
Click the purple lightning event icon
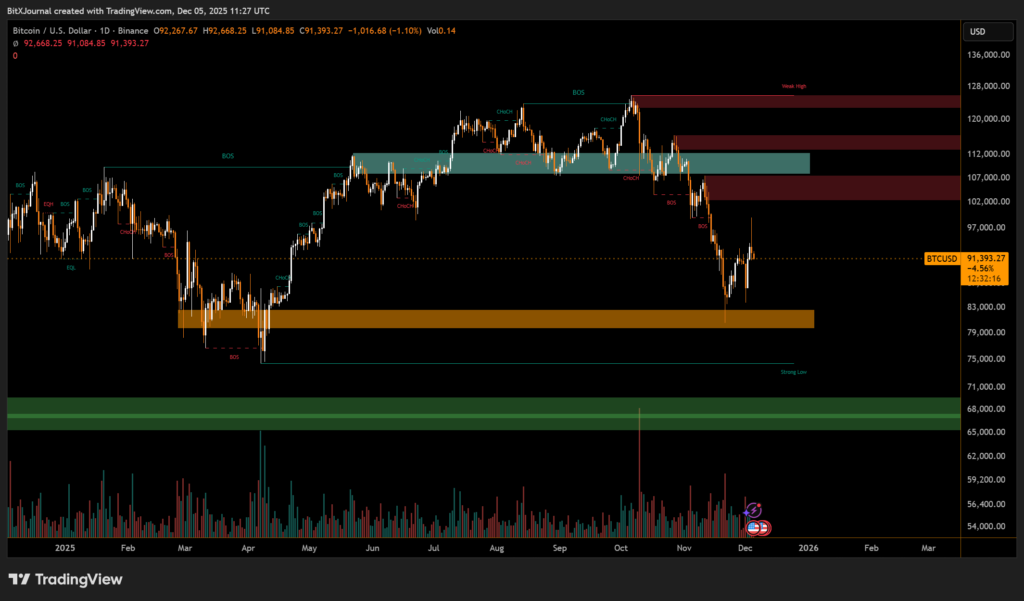coord(755,510)
